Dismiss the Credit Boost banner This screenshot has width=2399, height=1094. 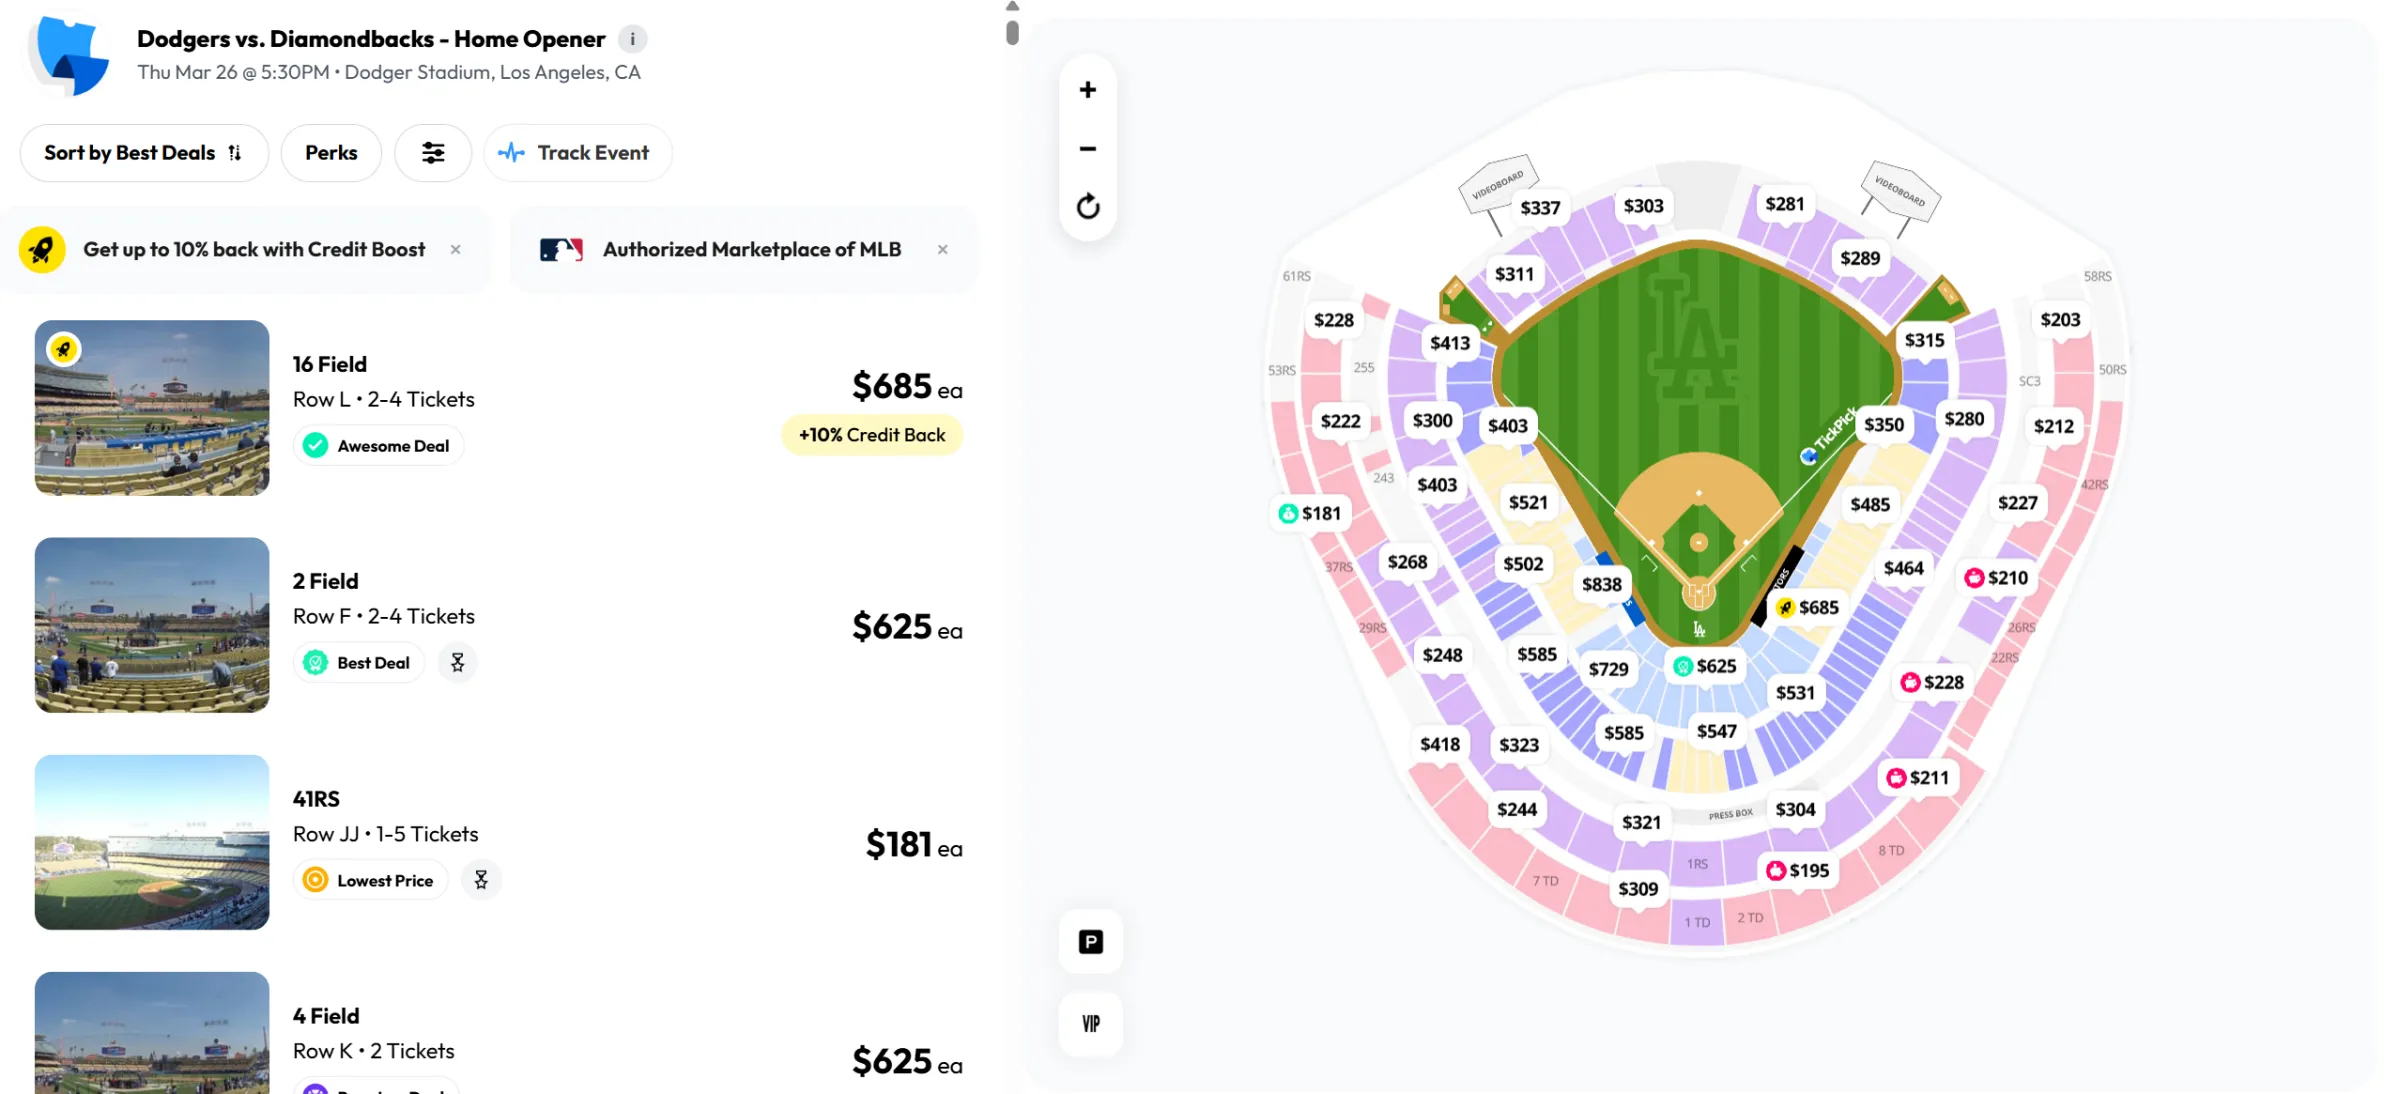(x=455, y=249)
